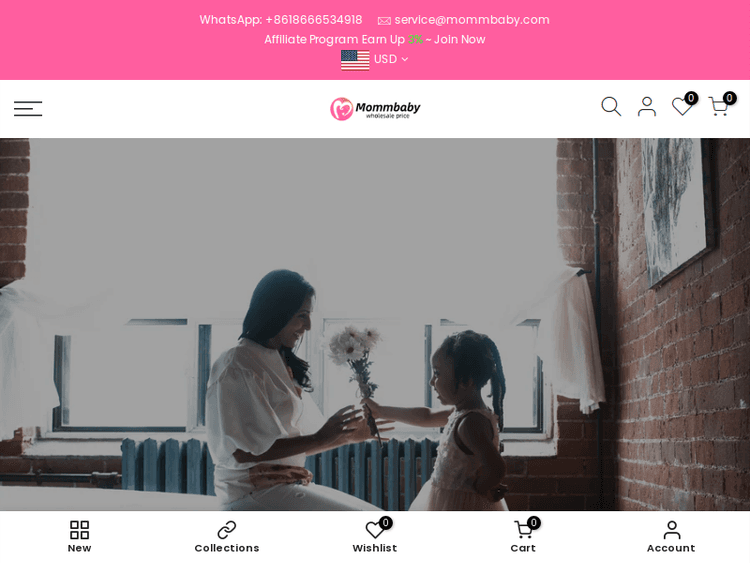
Task: Click the 3% affiliate percentage text
Action: point(415,39)
